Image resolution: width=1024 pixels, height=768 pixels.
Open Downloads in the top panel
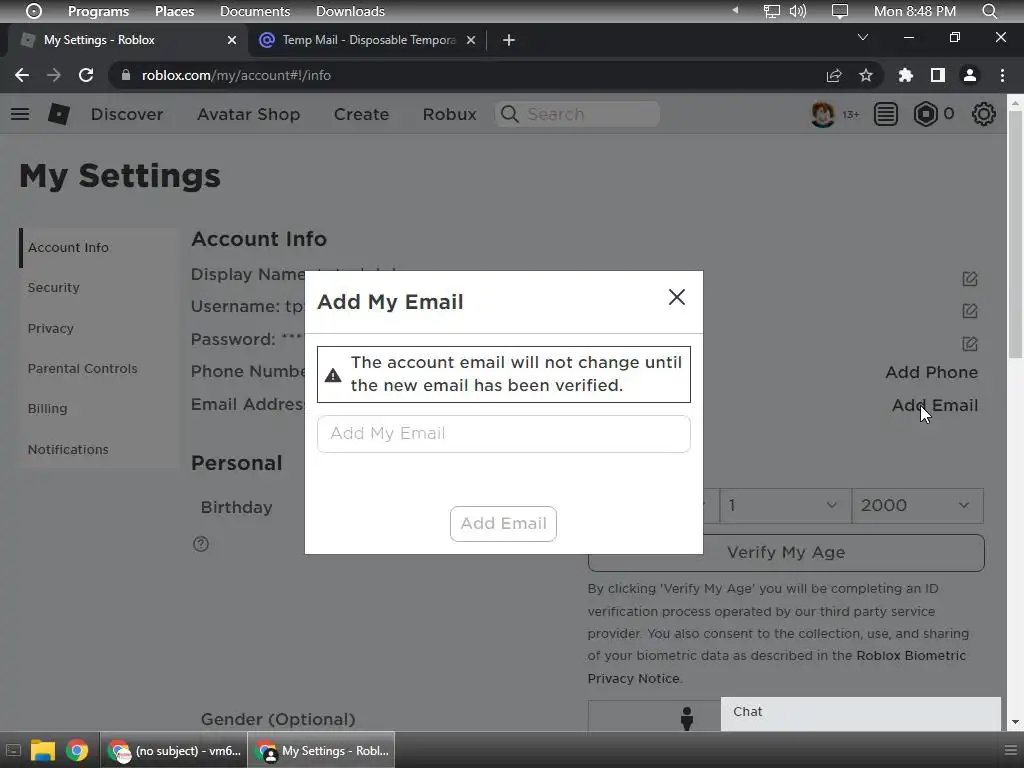(350, 11)
